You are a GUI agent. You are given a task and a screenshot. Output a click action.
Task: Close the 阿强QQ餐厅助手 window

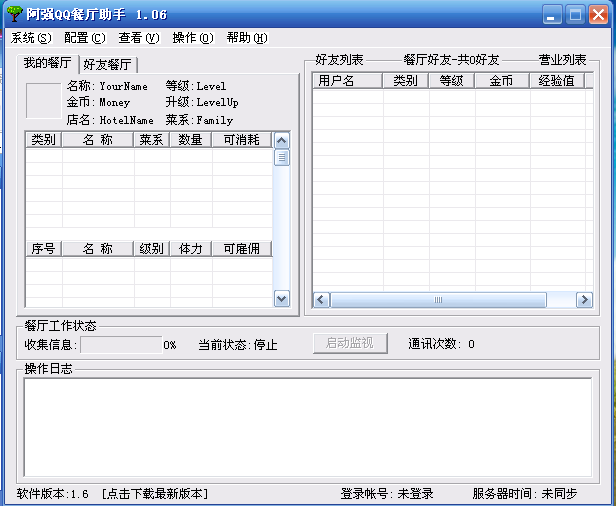pyautogui.click(x=598, y=15)
